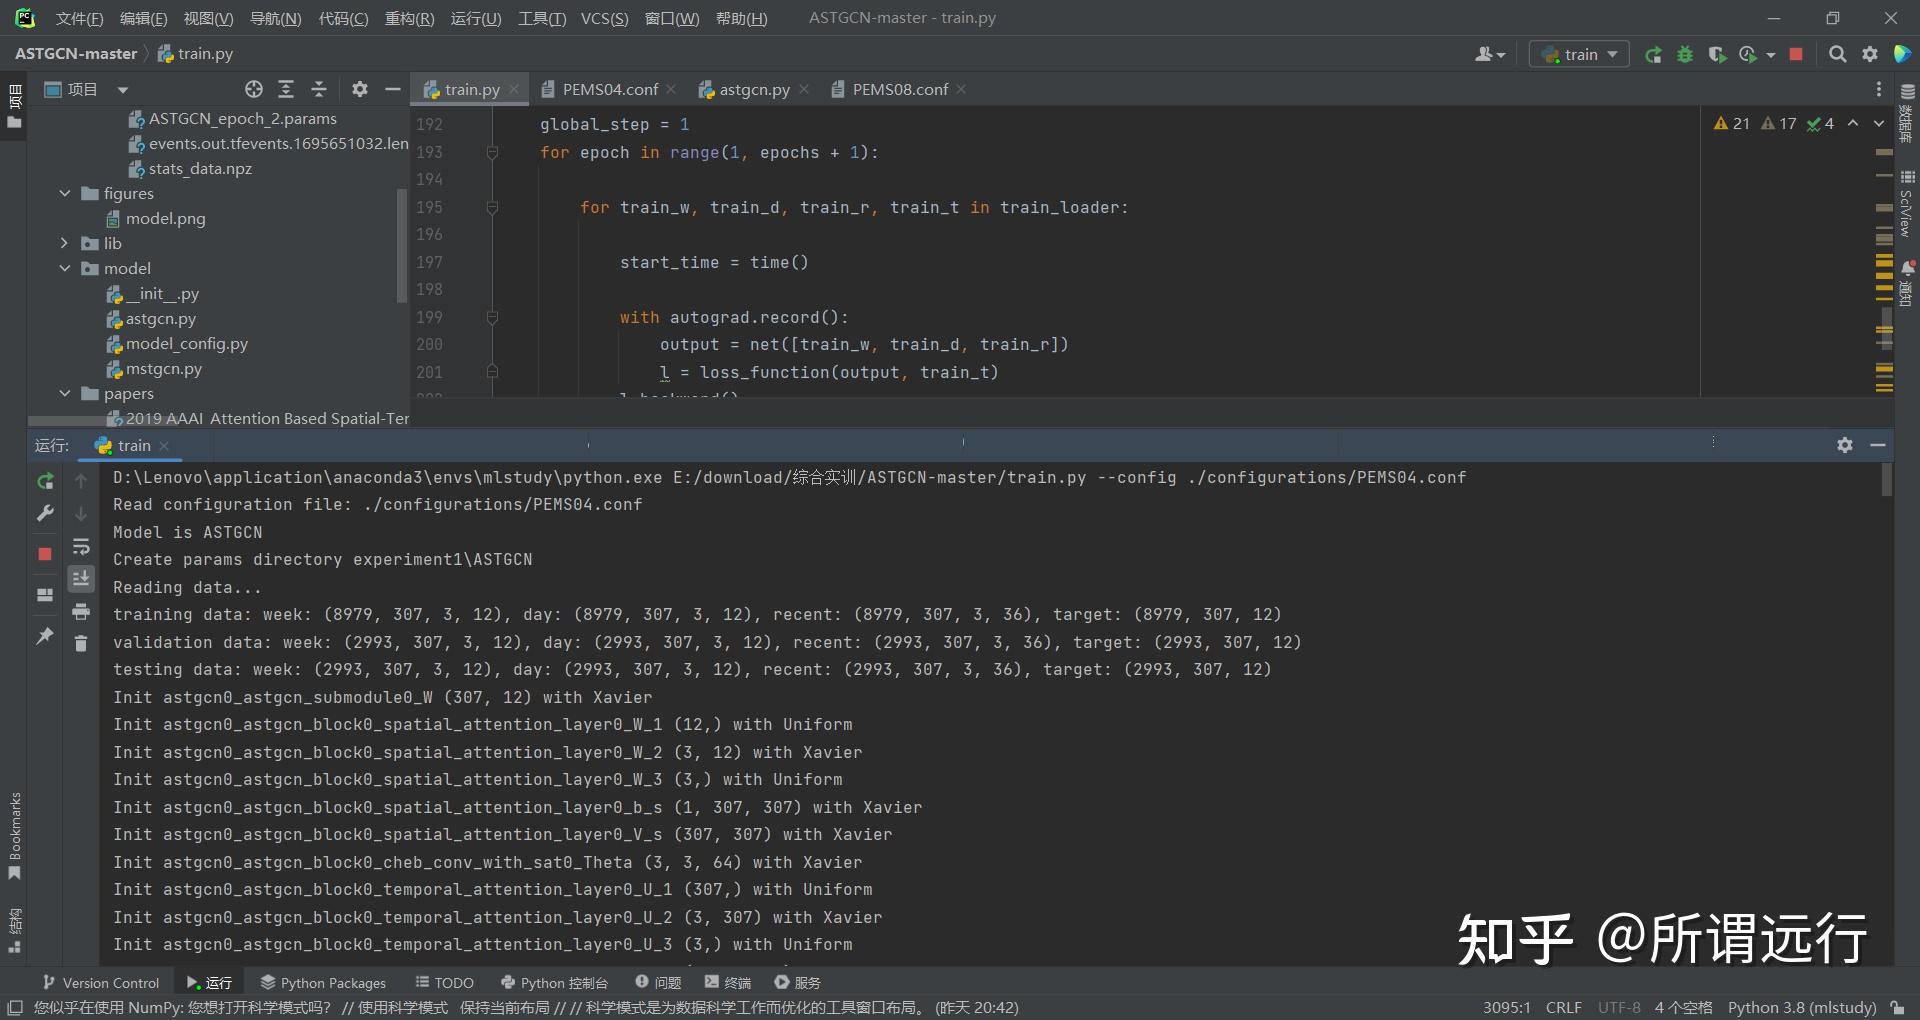
Task: Open the 重构(R) menu
Action: tap(409, 18)
